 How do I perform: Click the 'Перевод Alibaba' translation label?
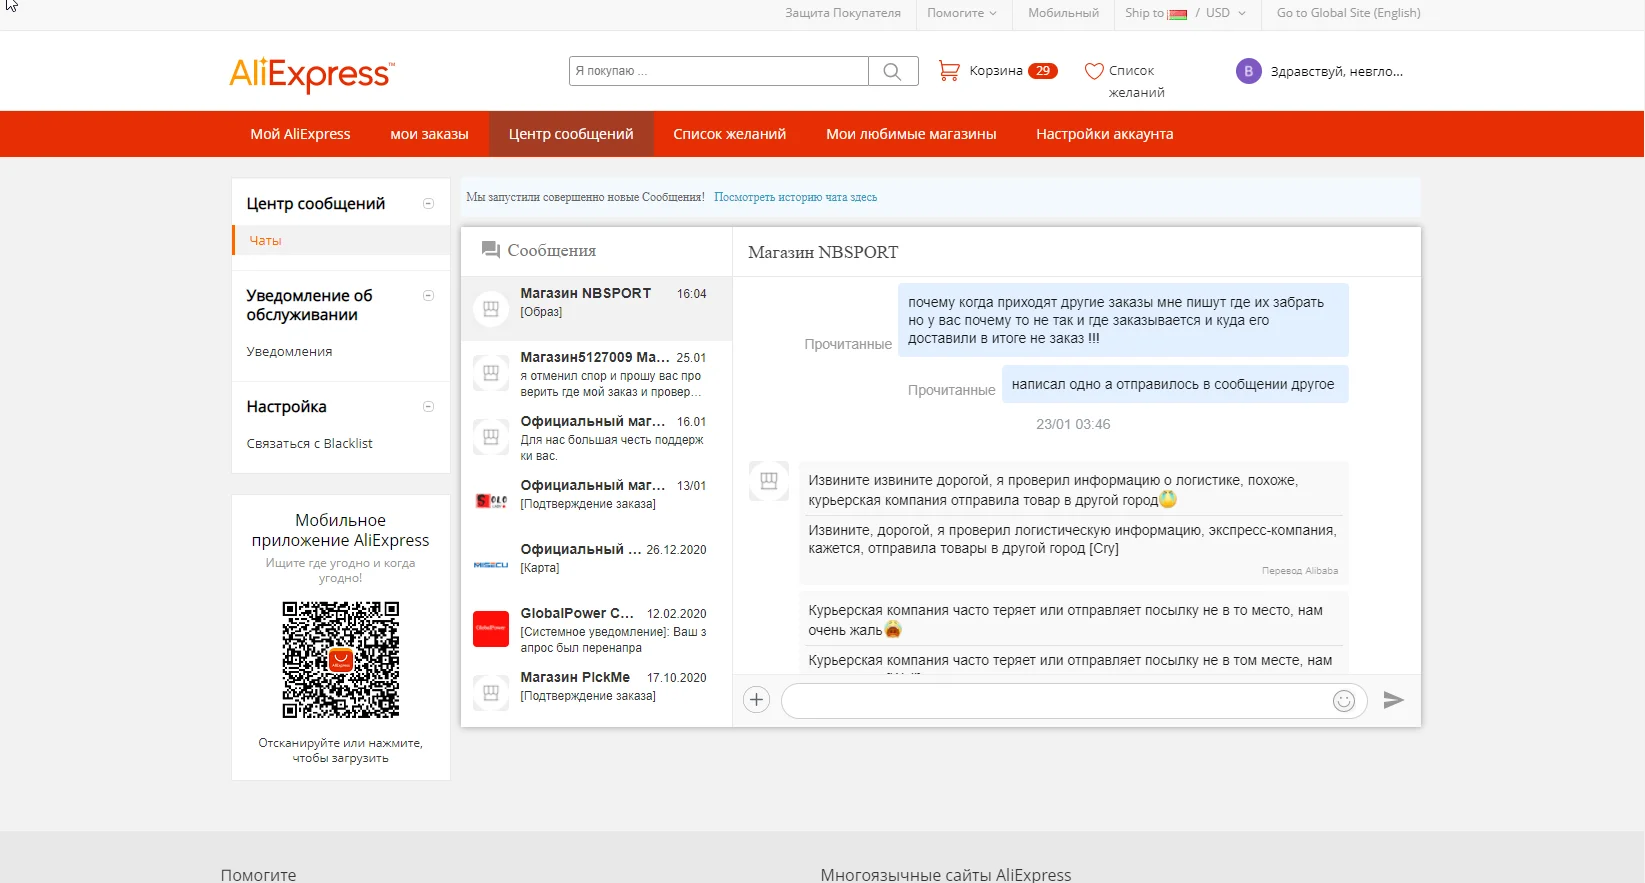(x=1300, y=571)
